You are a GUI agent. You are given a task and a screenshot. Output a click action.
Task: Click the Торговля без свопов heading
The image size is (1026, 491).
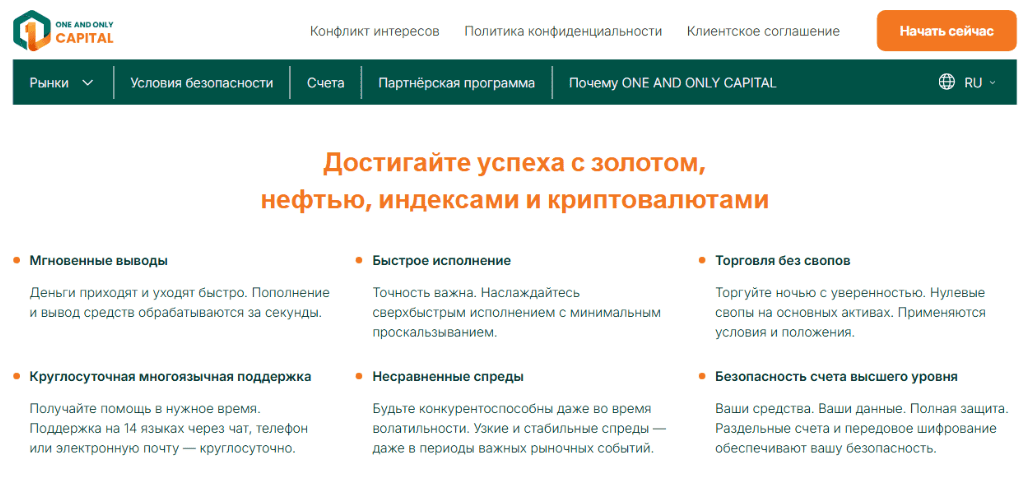pos(783,261)
